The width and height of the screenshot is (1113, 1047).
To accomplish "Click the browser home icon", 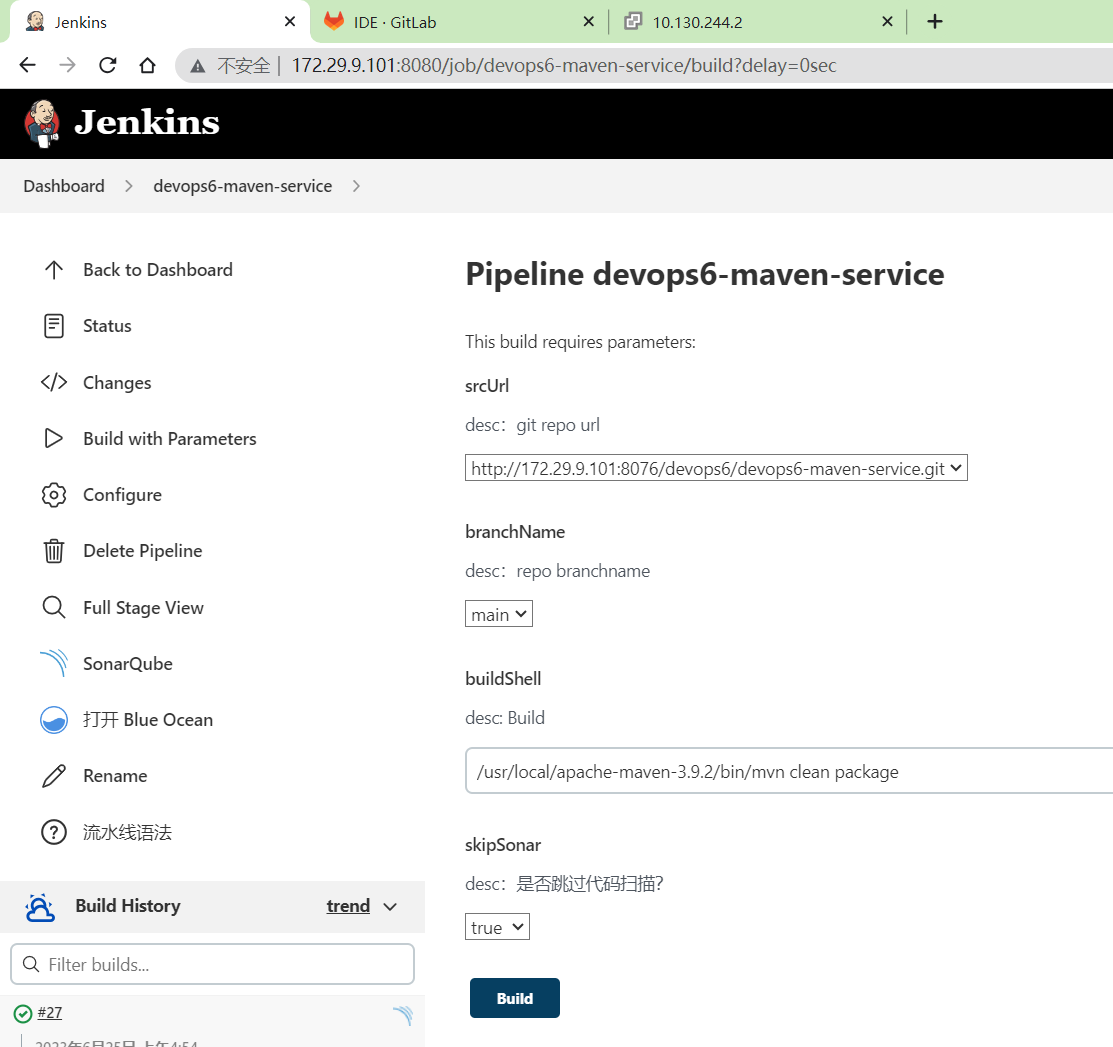I will pos(147,65).
